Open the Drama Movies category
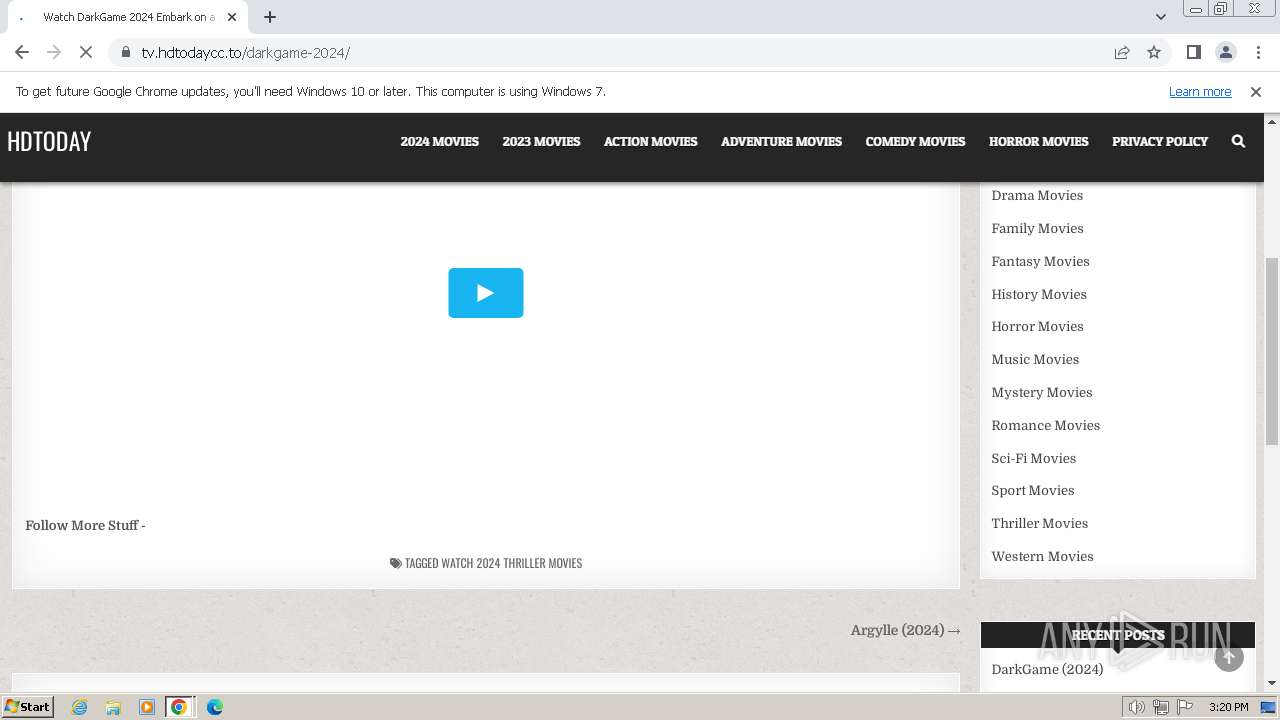Image resolution: width=1280 pixels, height=720 pixels. click(x=1037, y=195)
